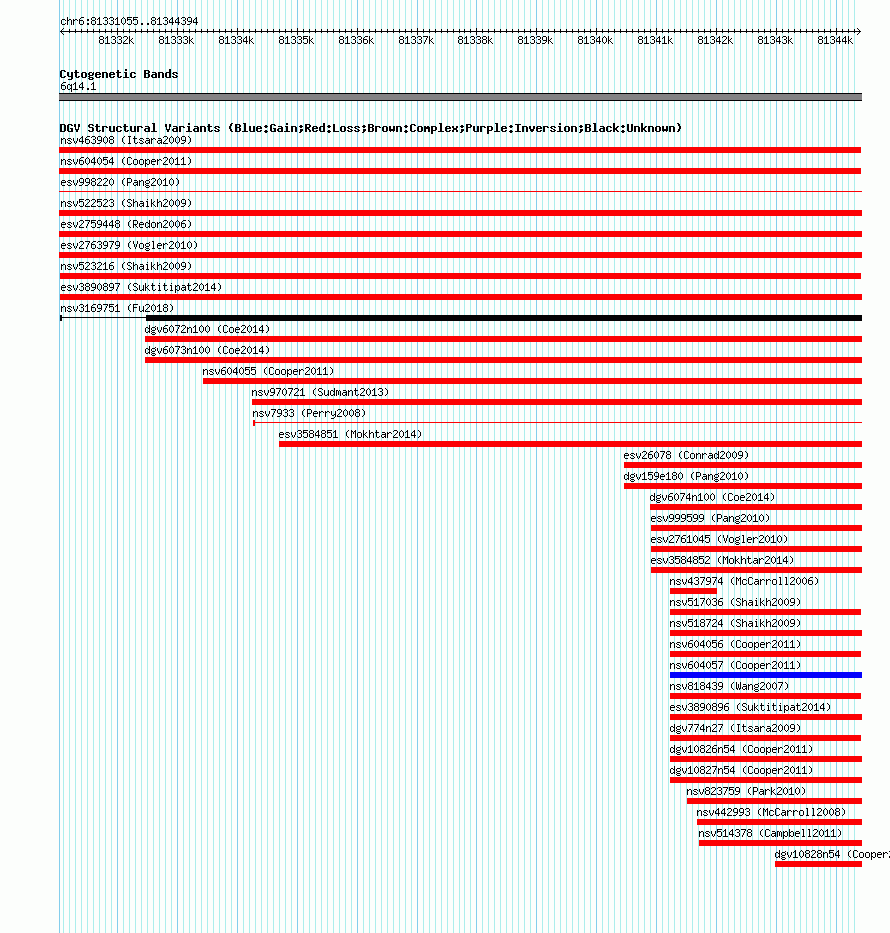Click the black bar of nsv3169751
Screen dimensions: 890x933
point(504,318)
